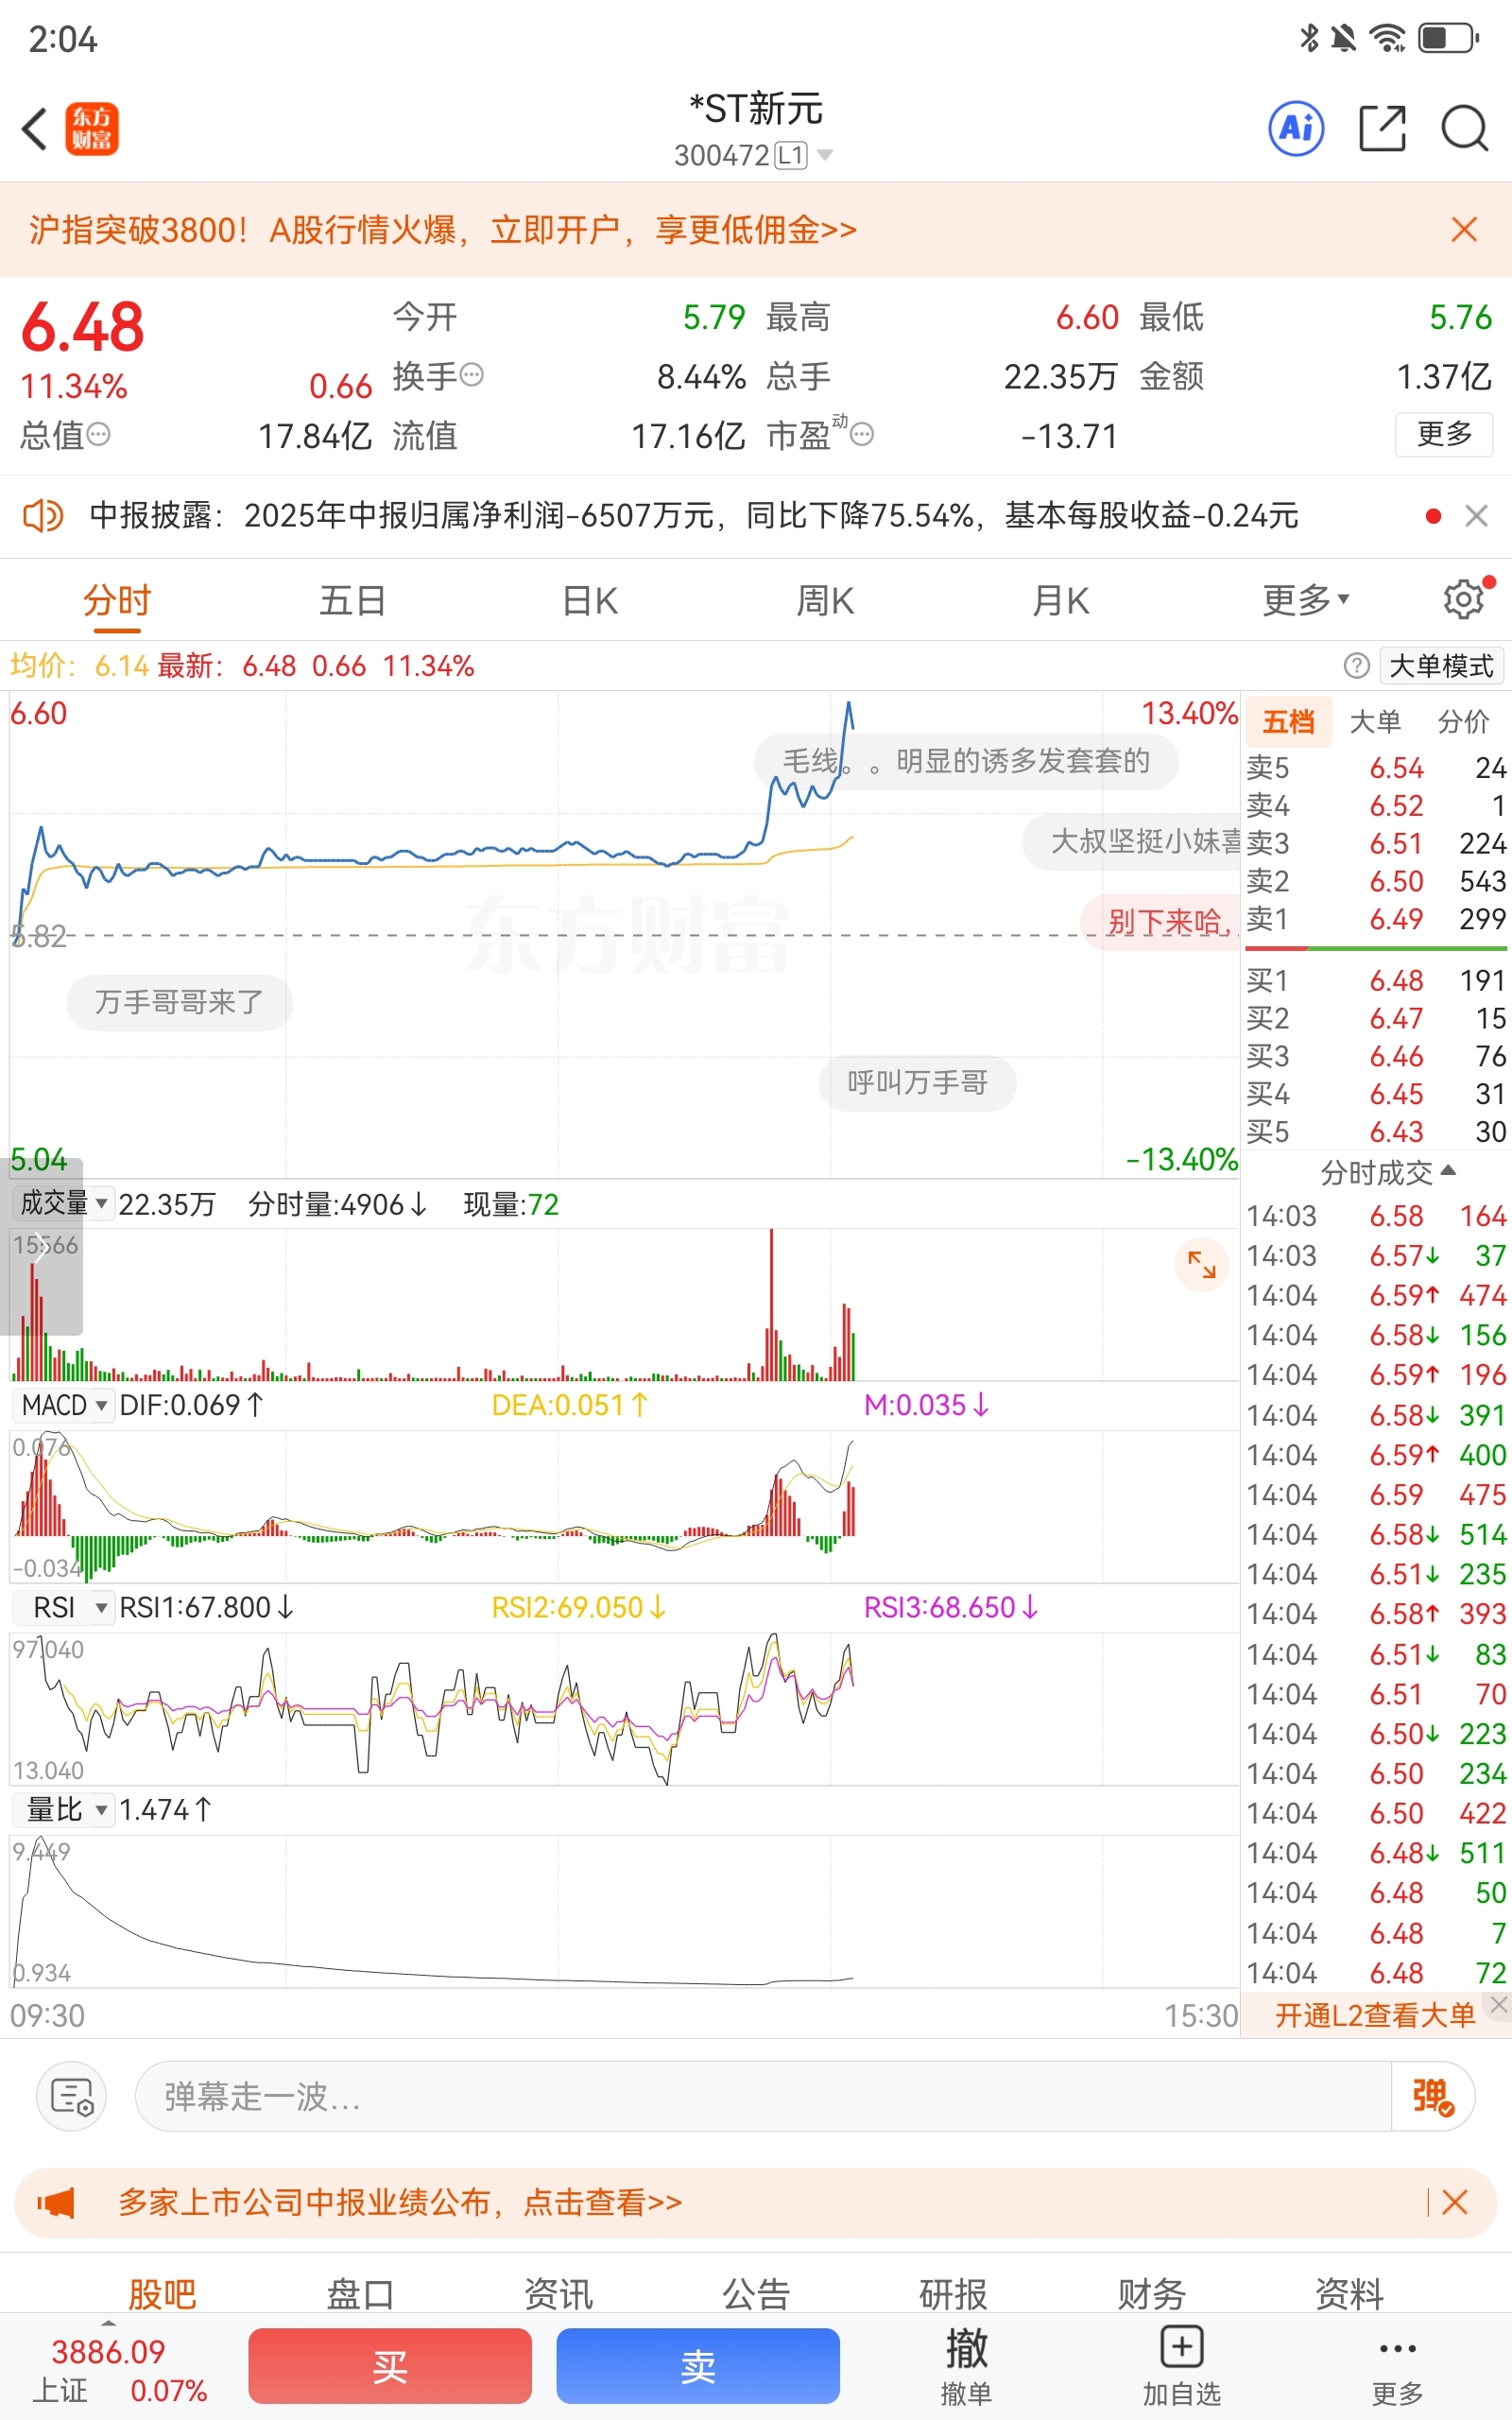1512x2420 pixels.
Task: Open the 盘口 tab
Action: 360,2293
